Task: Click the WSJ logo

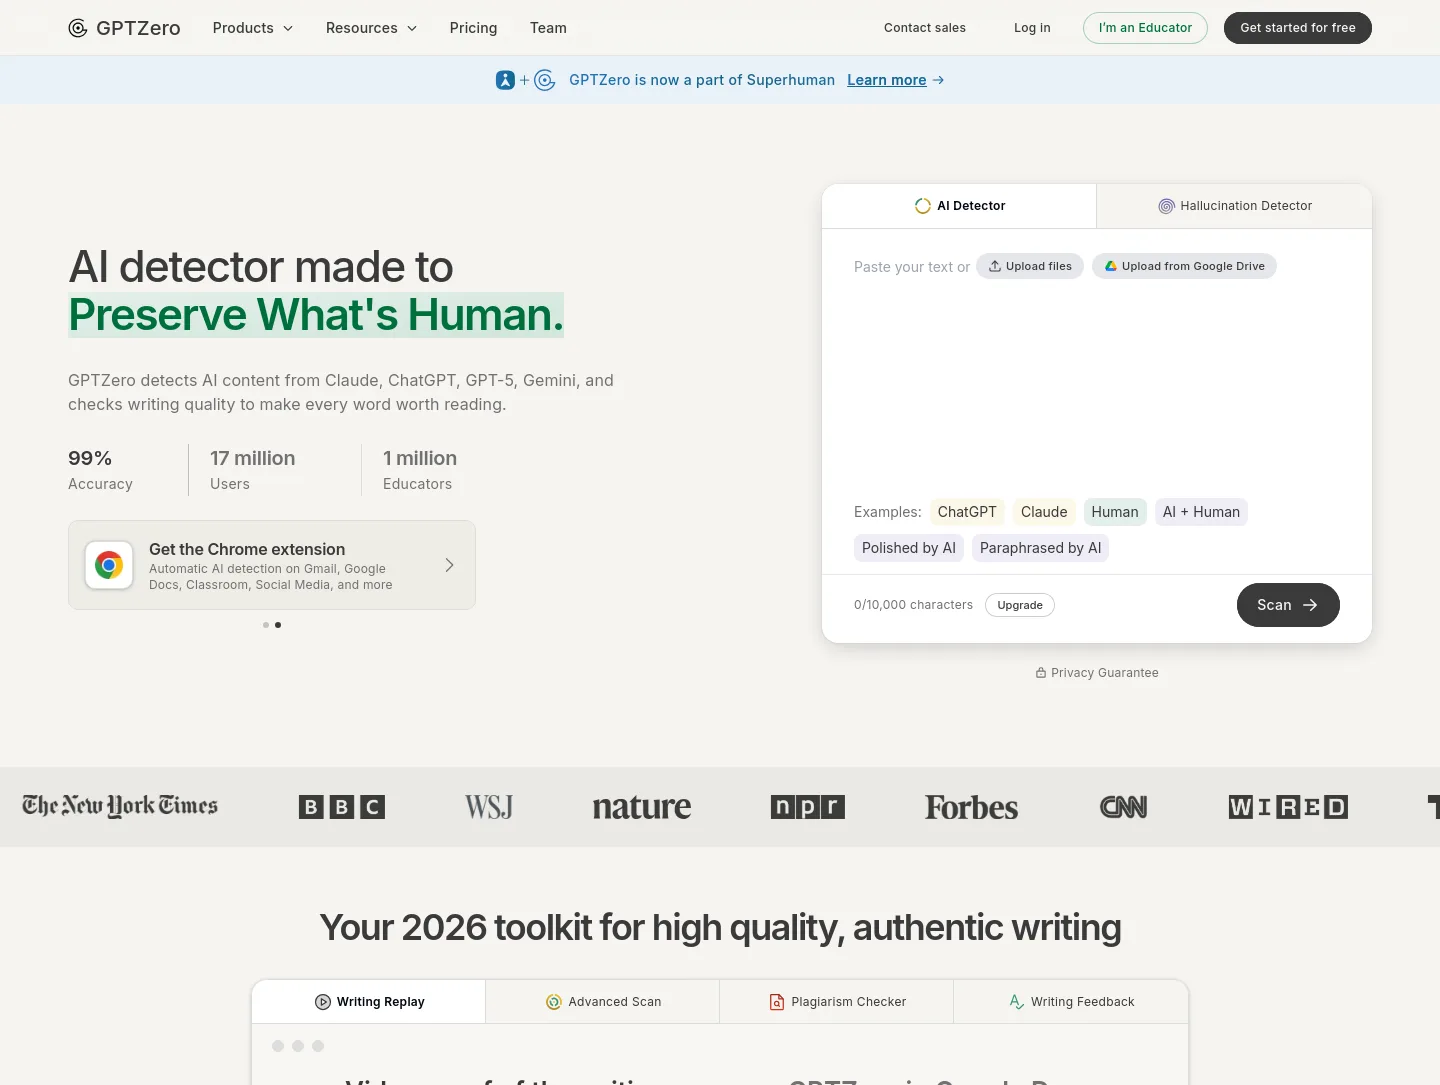Action: coord(489,807)
